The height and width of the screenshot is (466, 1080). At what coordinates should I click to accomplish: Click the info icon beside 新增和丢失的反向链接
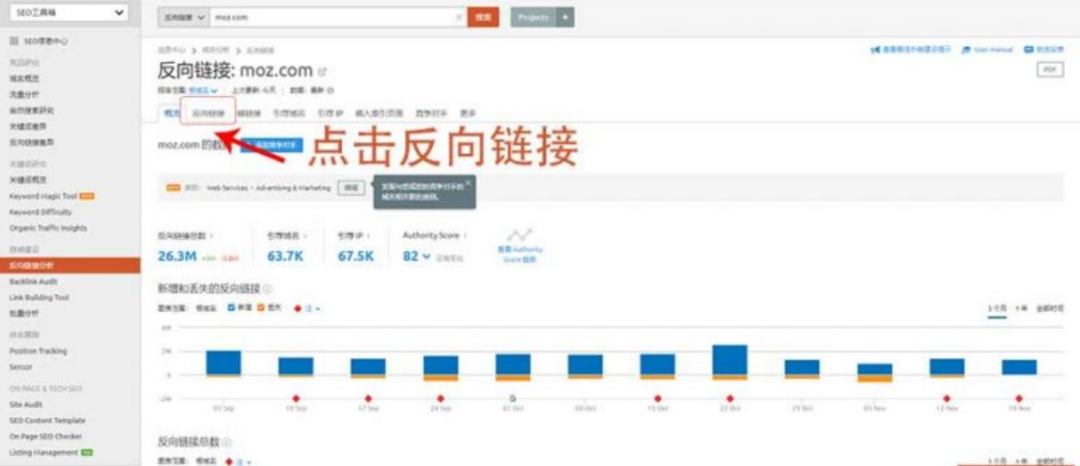tap(267, 289)
